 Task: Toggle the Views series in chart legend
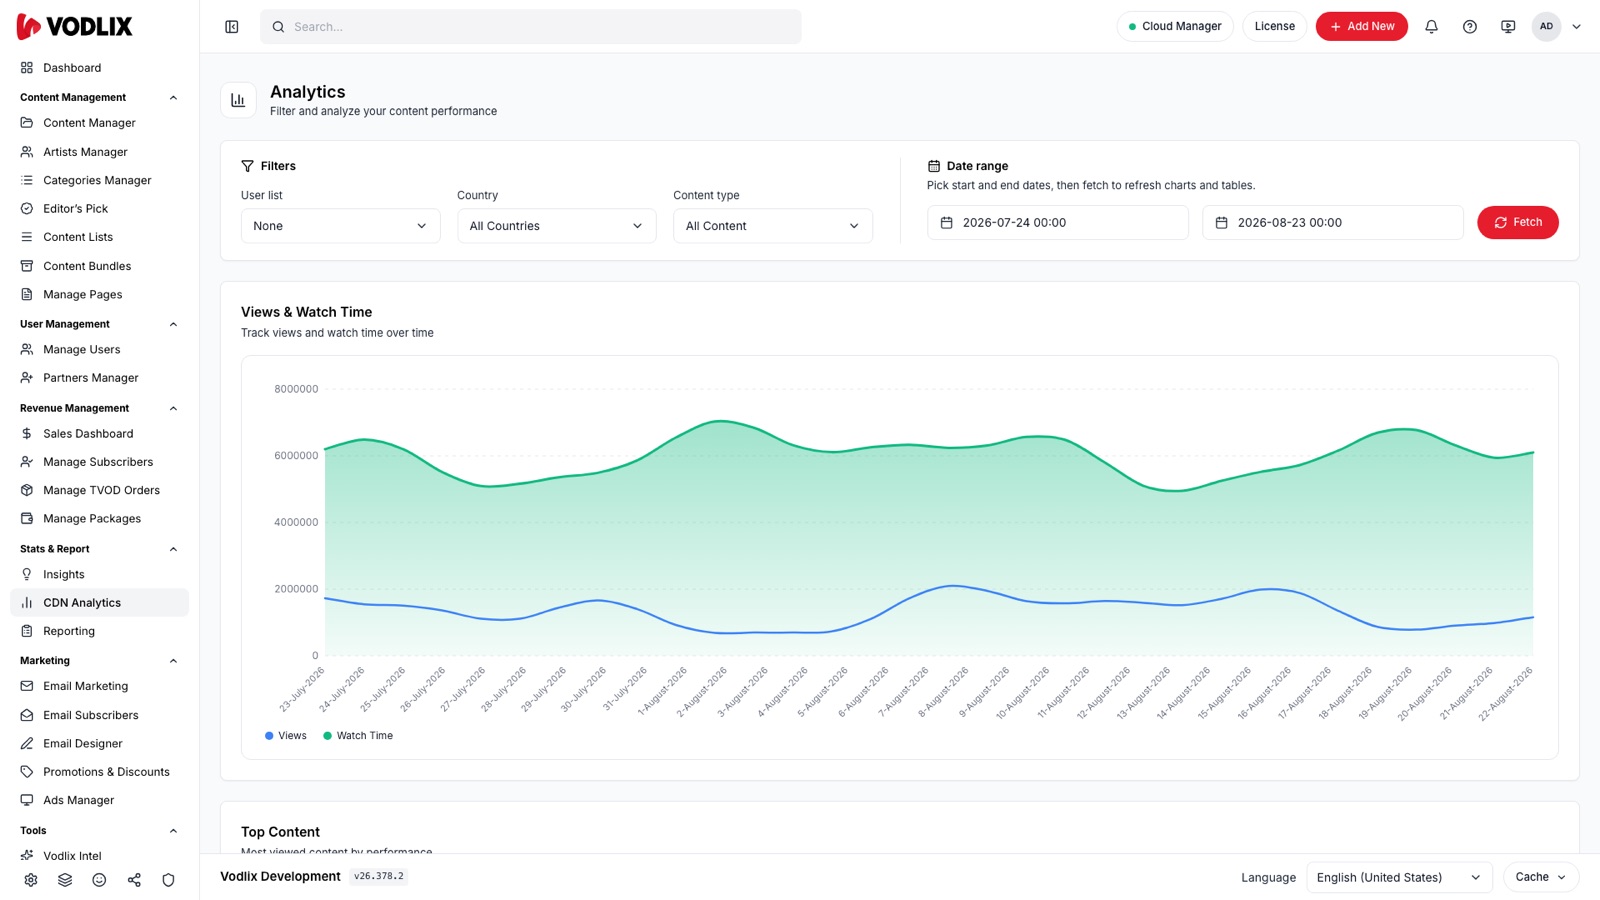[x=286, y=736]
